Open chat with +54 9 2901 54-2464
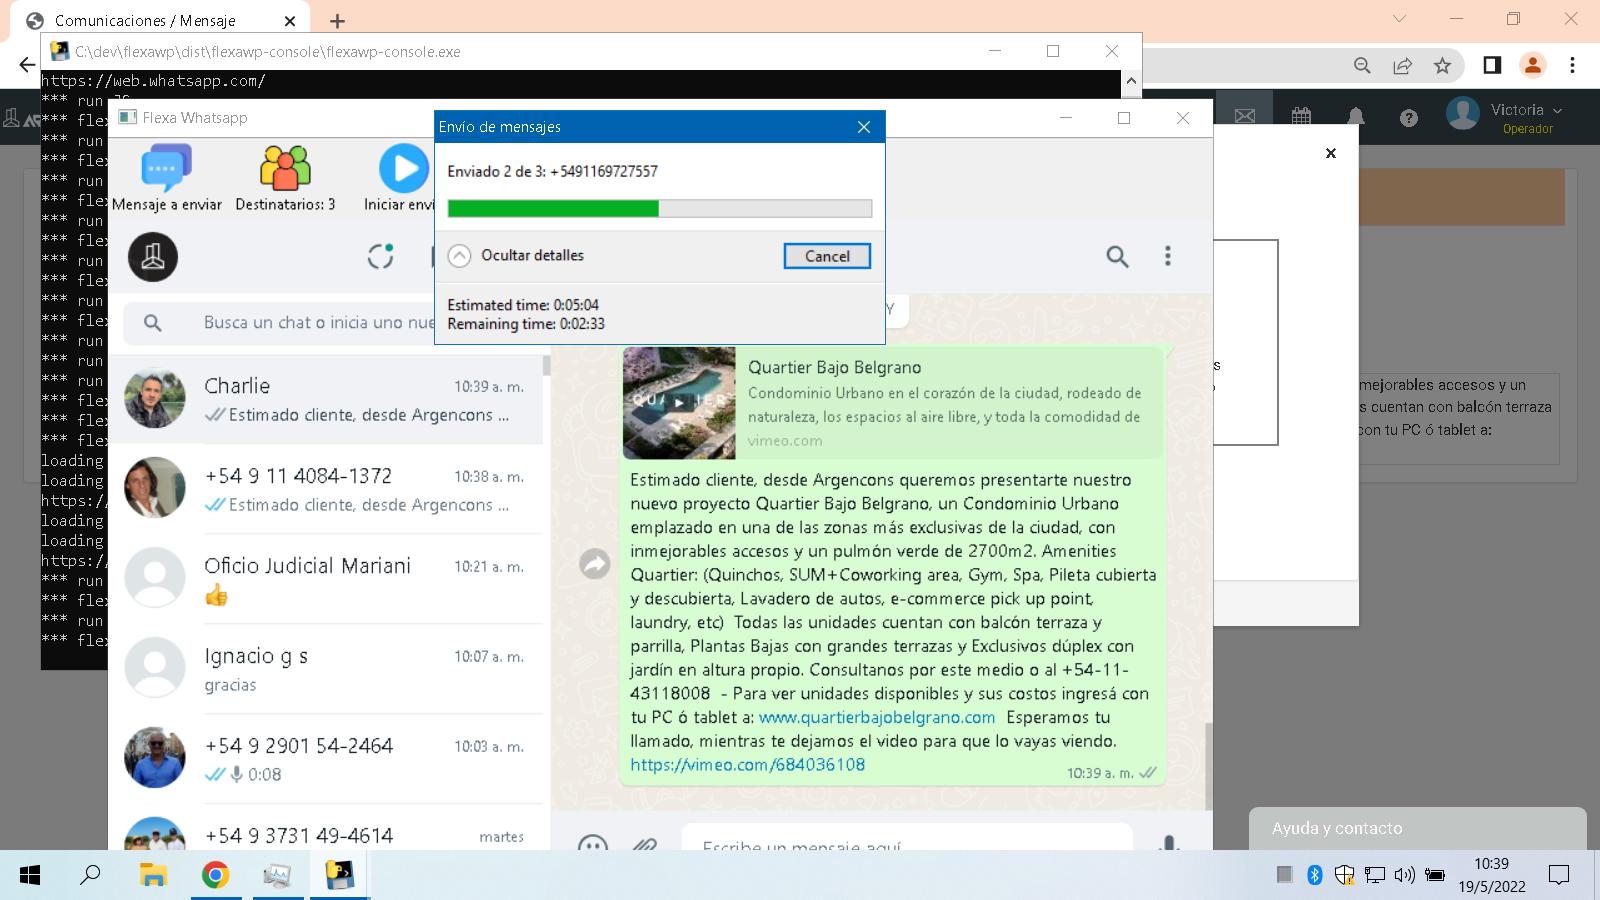 coord(326,759)
